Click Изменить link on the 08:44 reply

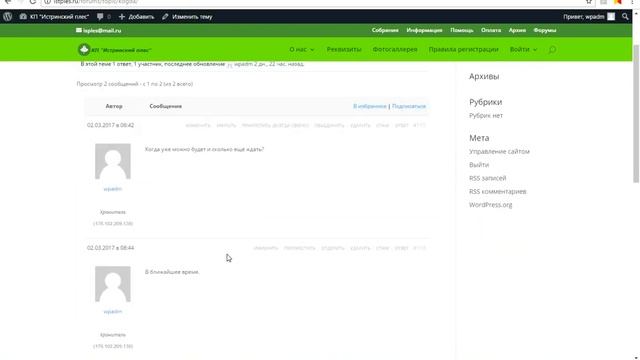pos(266,248)
